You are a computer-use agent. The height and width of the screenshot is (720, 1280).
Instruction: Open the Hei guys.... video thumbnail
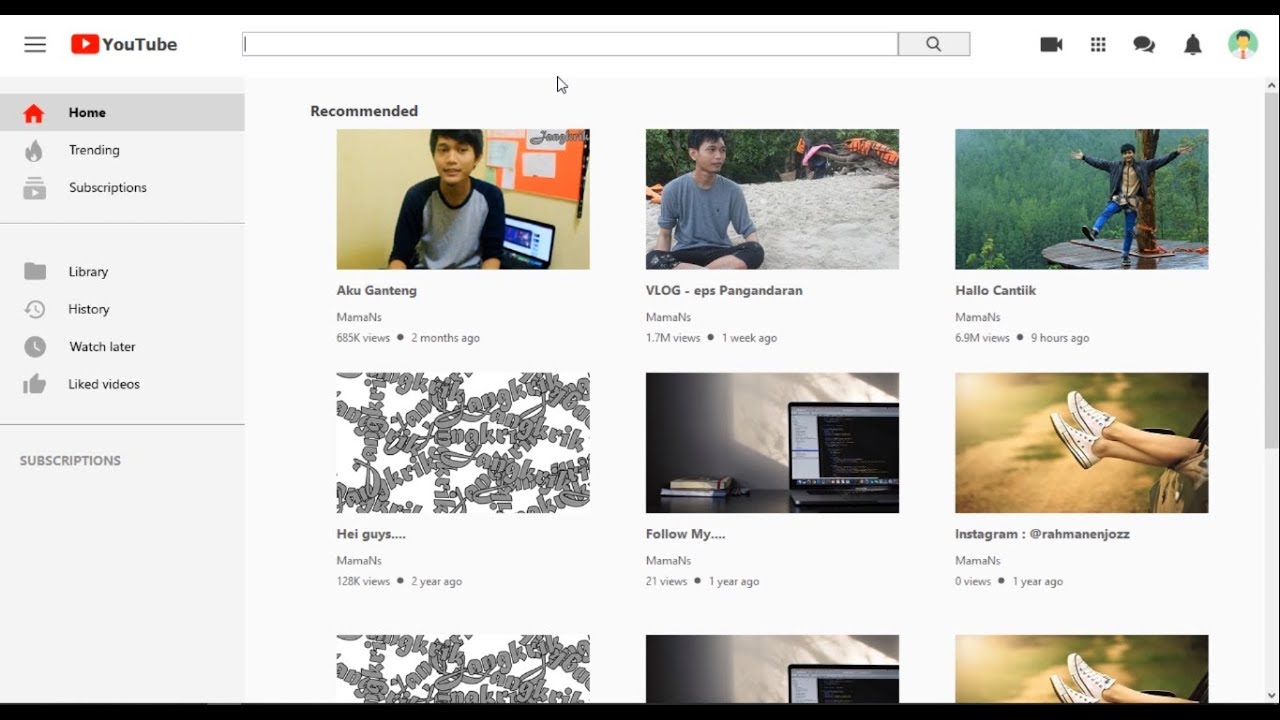(463, 443)
